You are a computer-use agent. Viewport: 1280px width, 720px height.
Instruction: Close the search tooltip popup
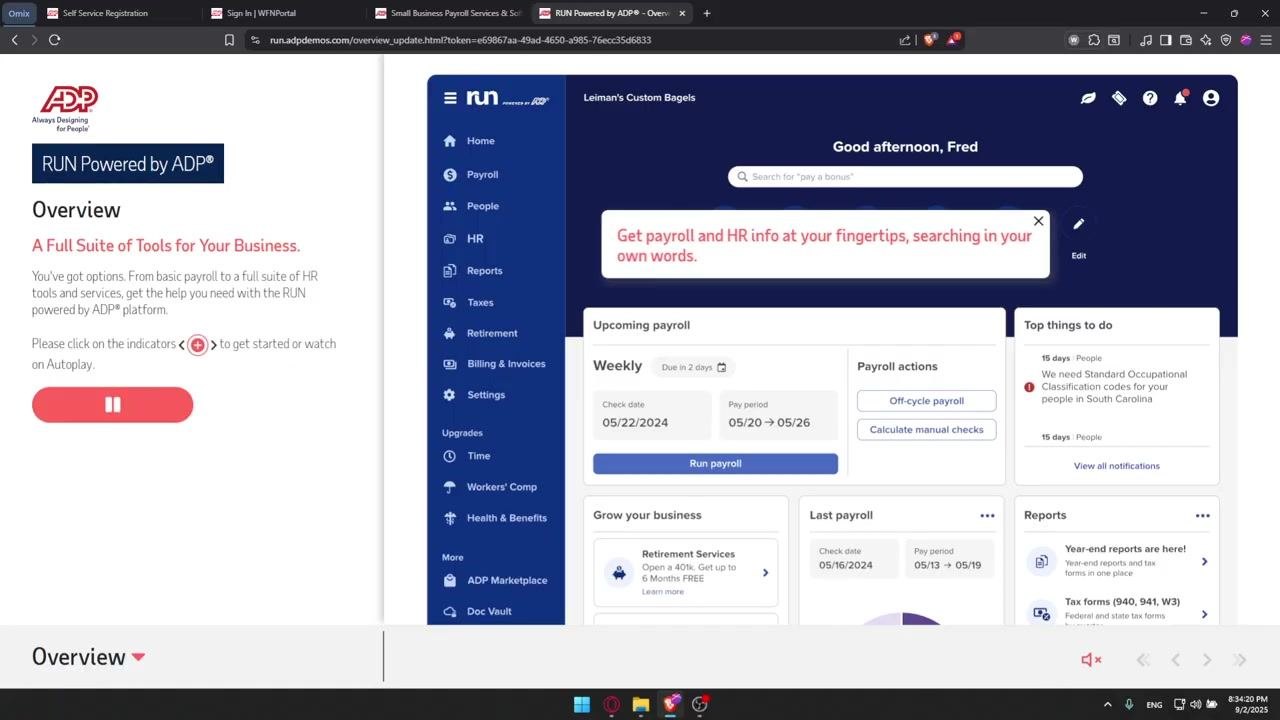tap(1038, 221)
